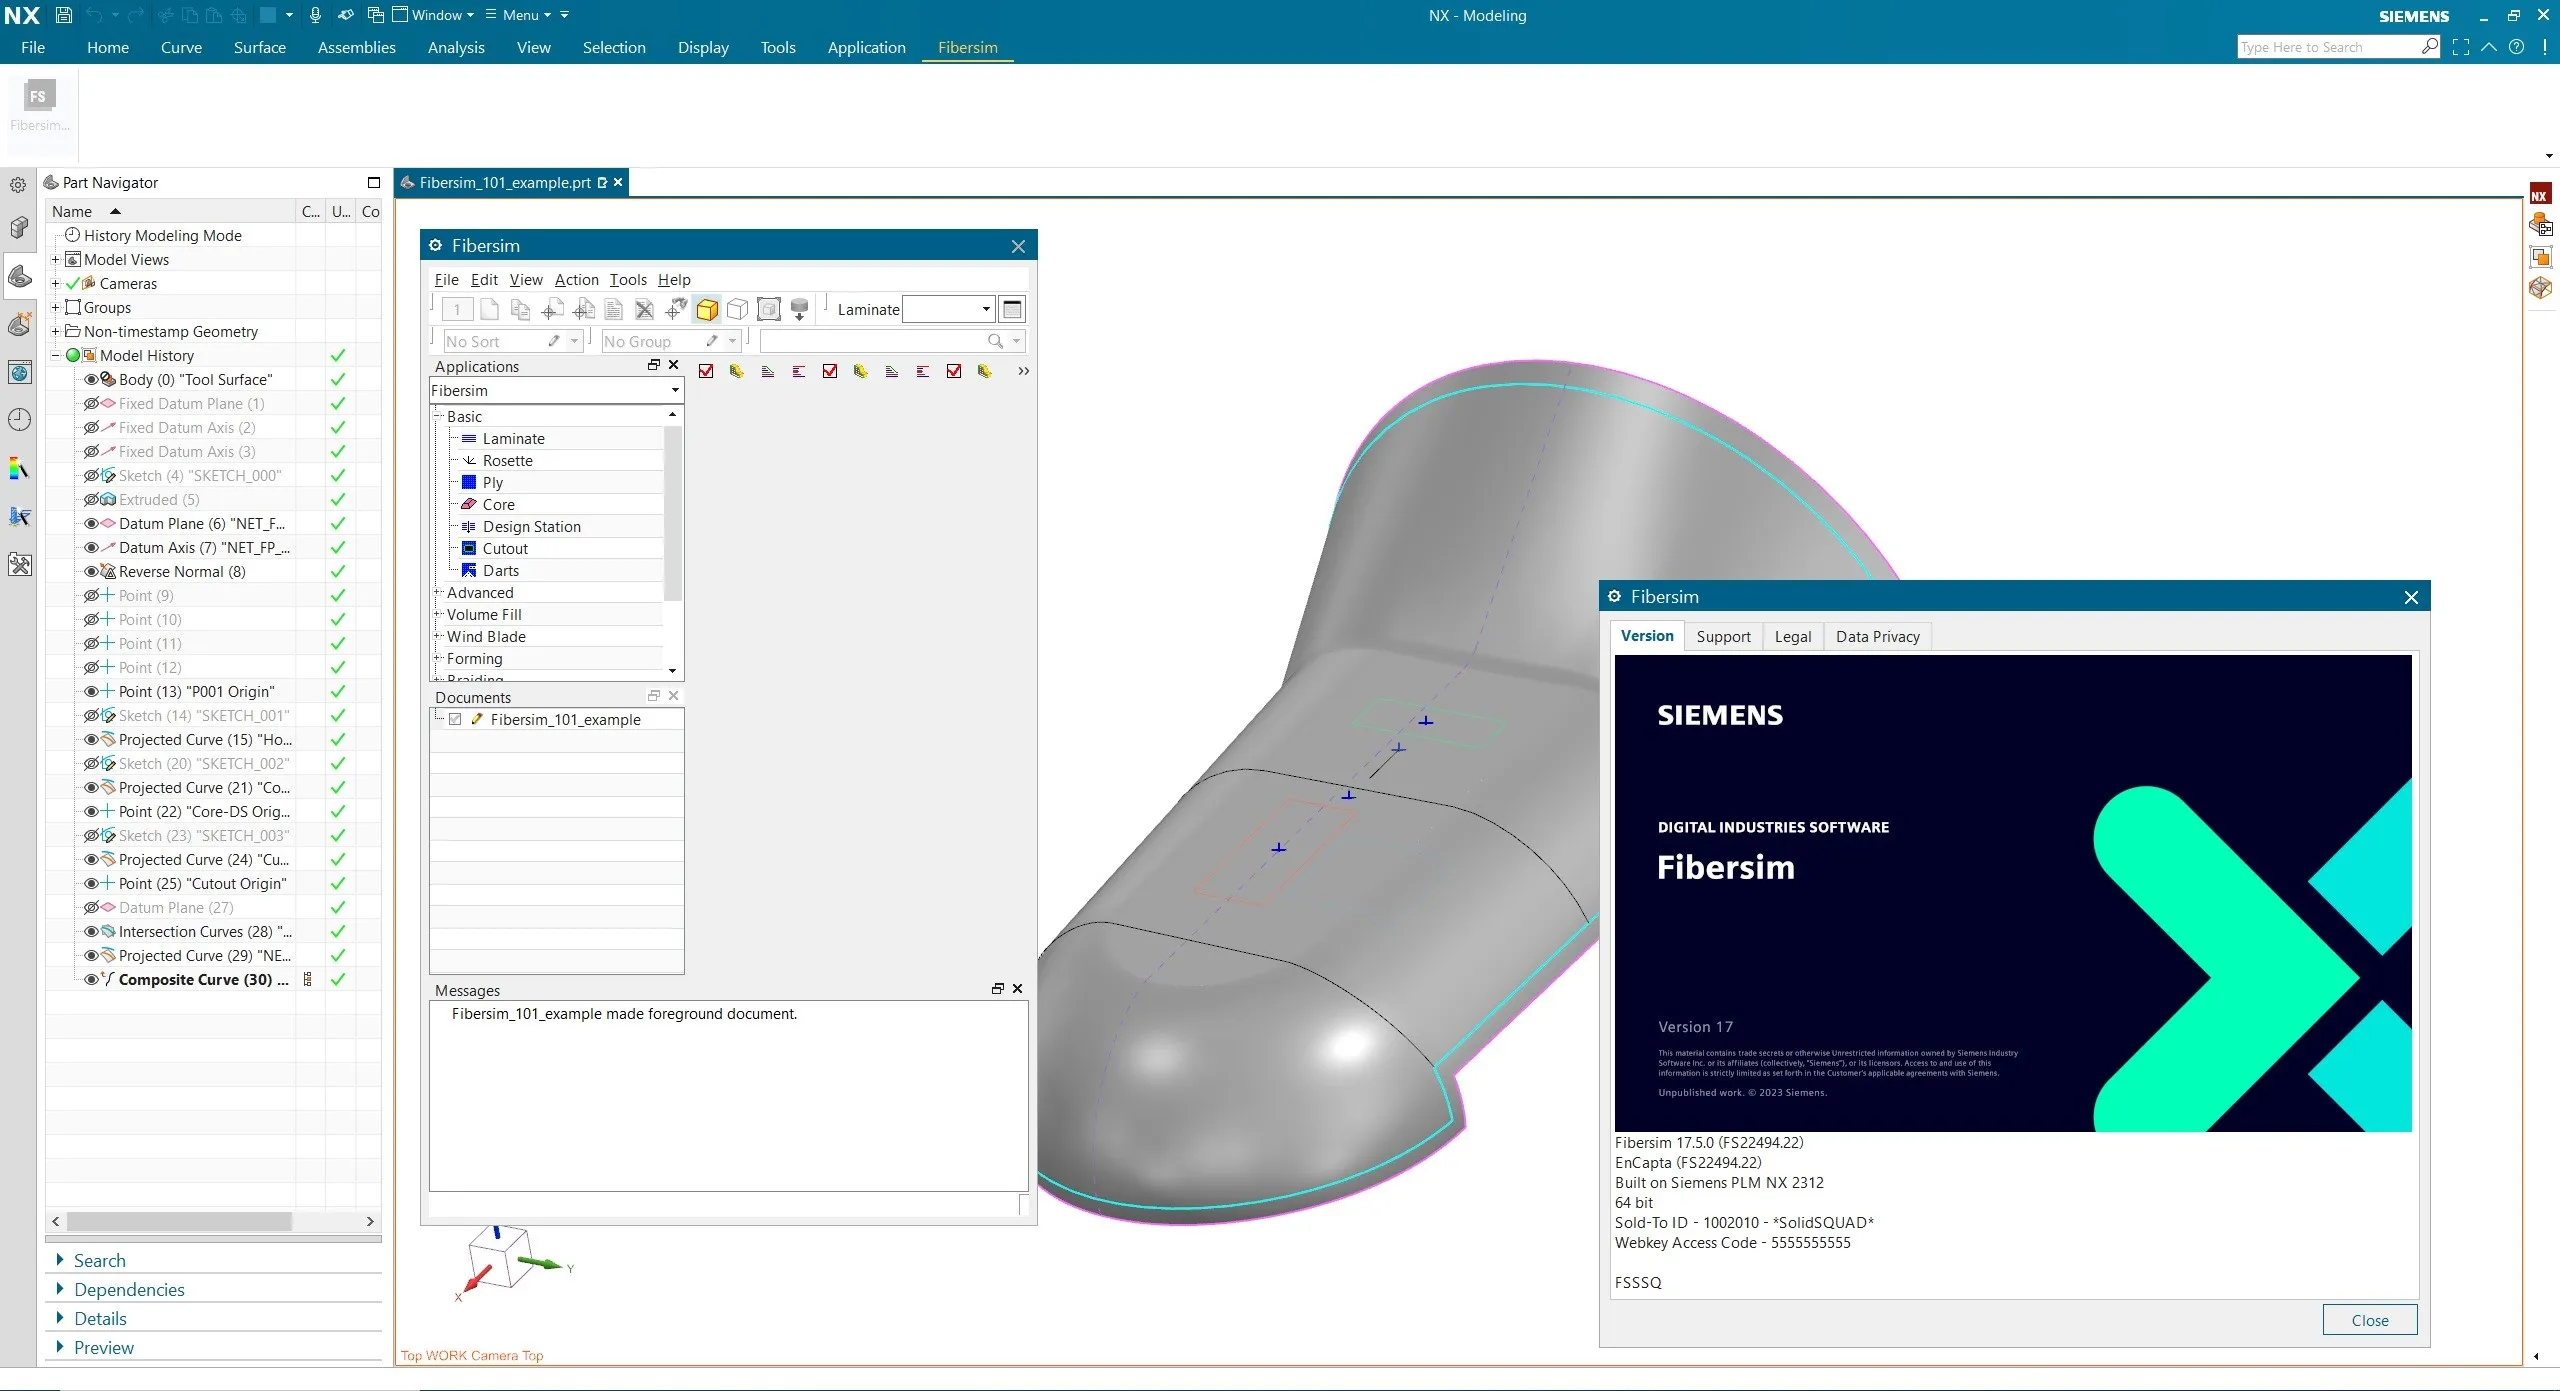
Task: Open the Tools menu in Fibersim dialog
Action: (628, 280)
